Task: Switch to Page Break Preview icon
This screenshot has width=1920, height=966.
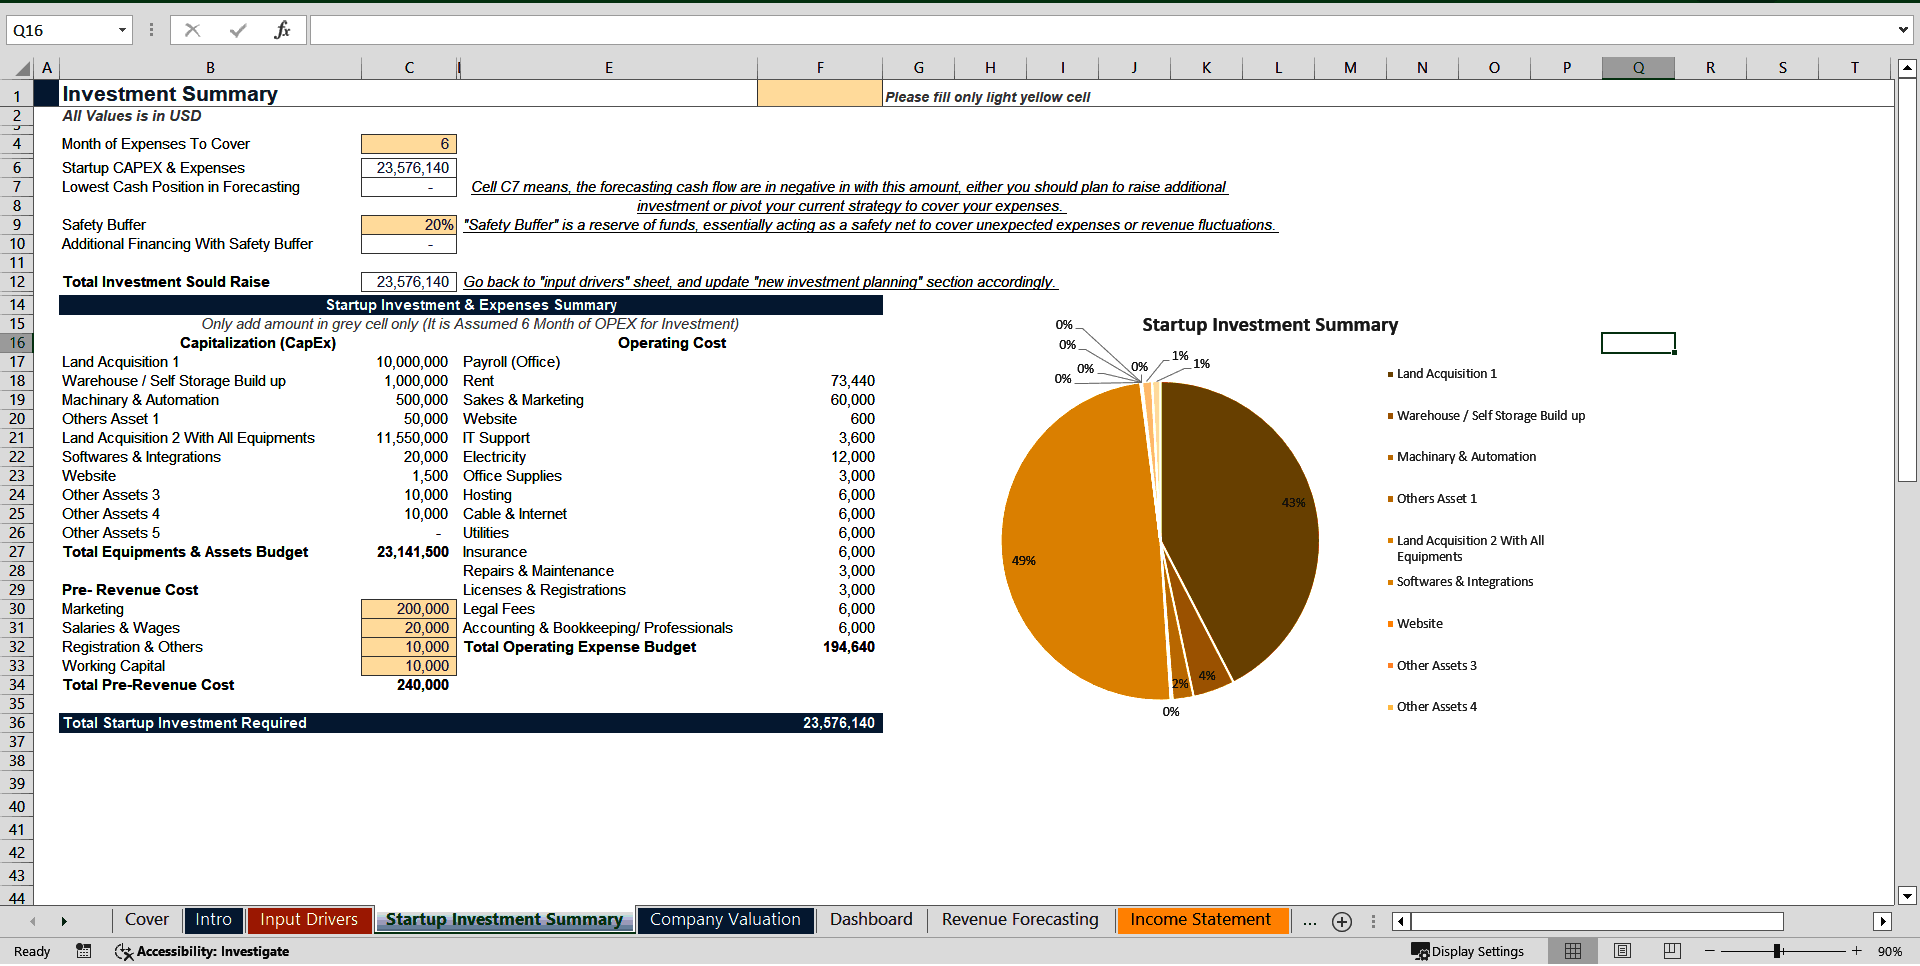Action: (x=1672, y=951)
